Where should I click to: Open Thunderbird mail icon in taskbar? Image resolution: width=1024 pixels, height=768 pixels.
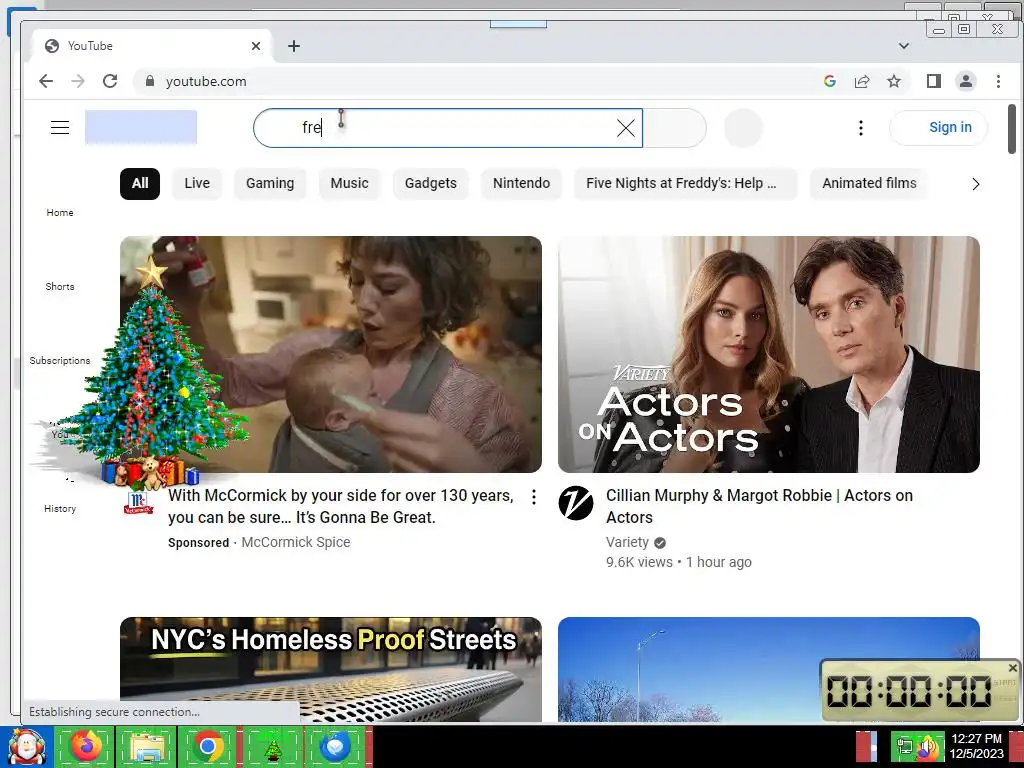334,747
